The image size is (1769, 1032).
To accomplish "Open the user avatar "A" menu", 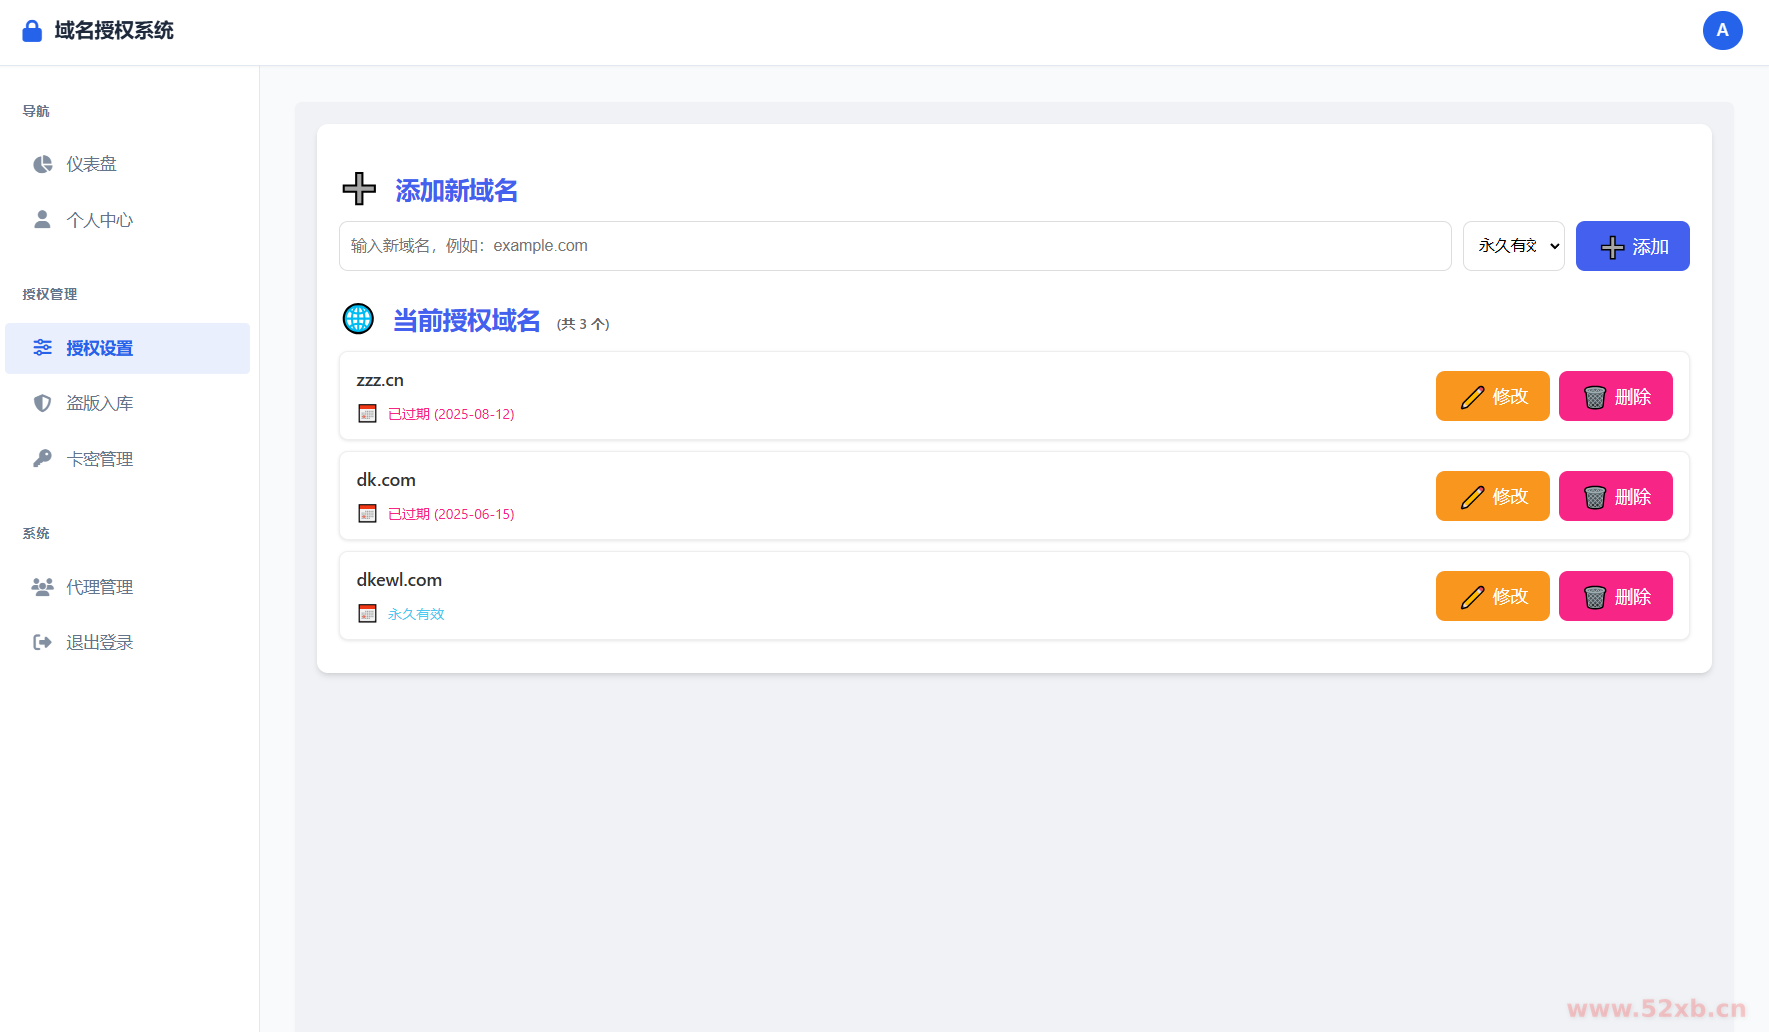I will [1722, 31].
